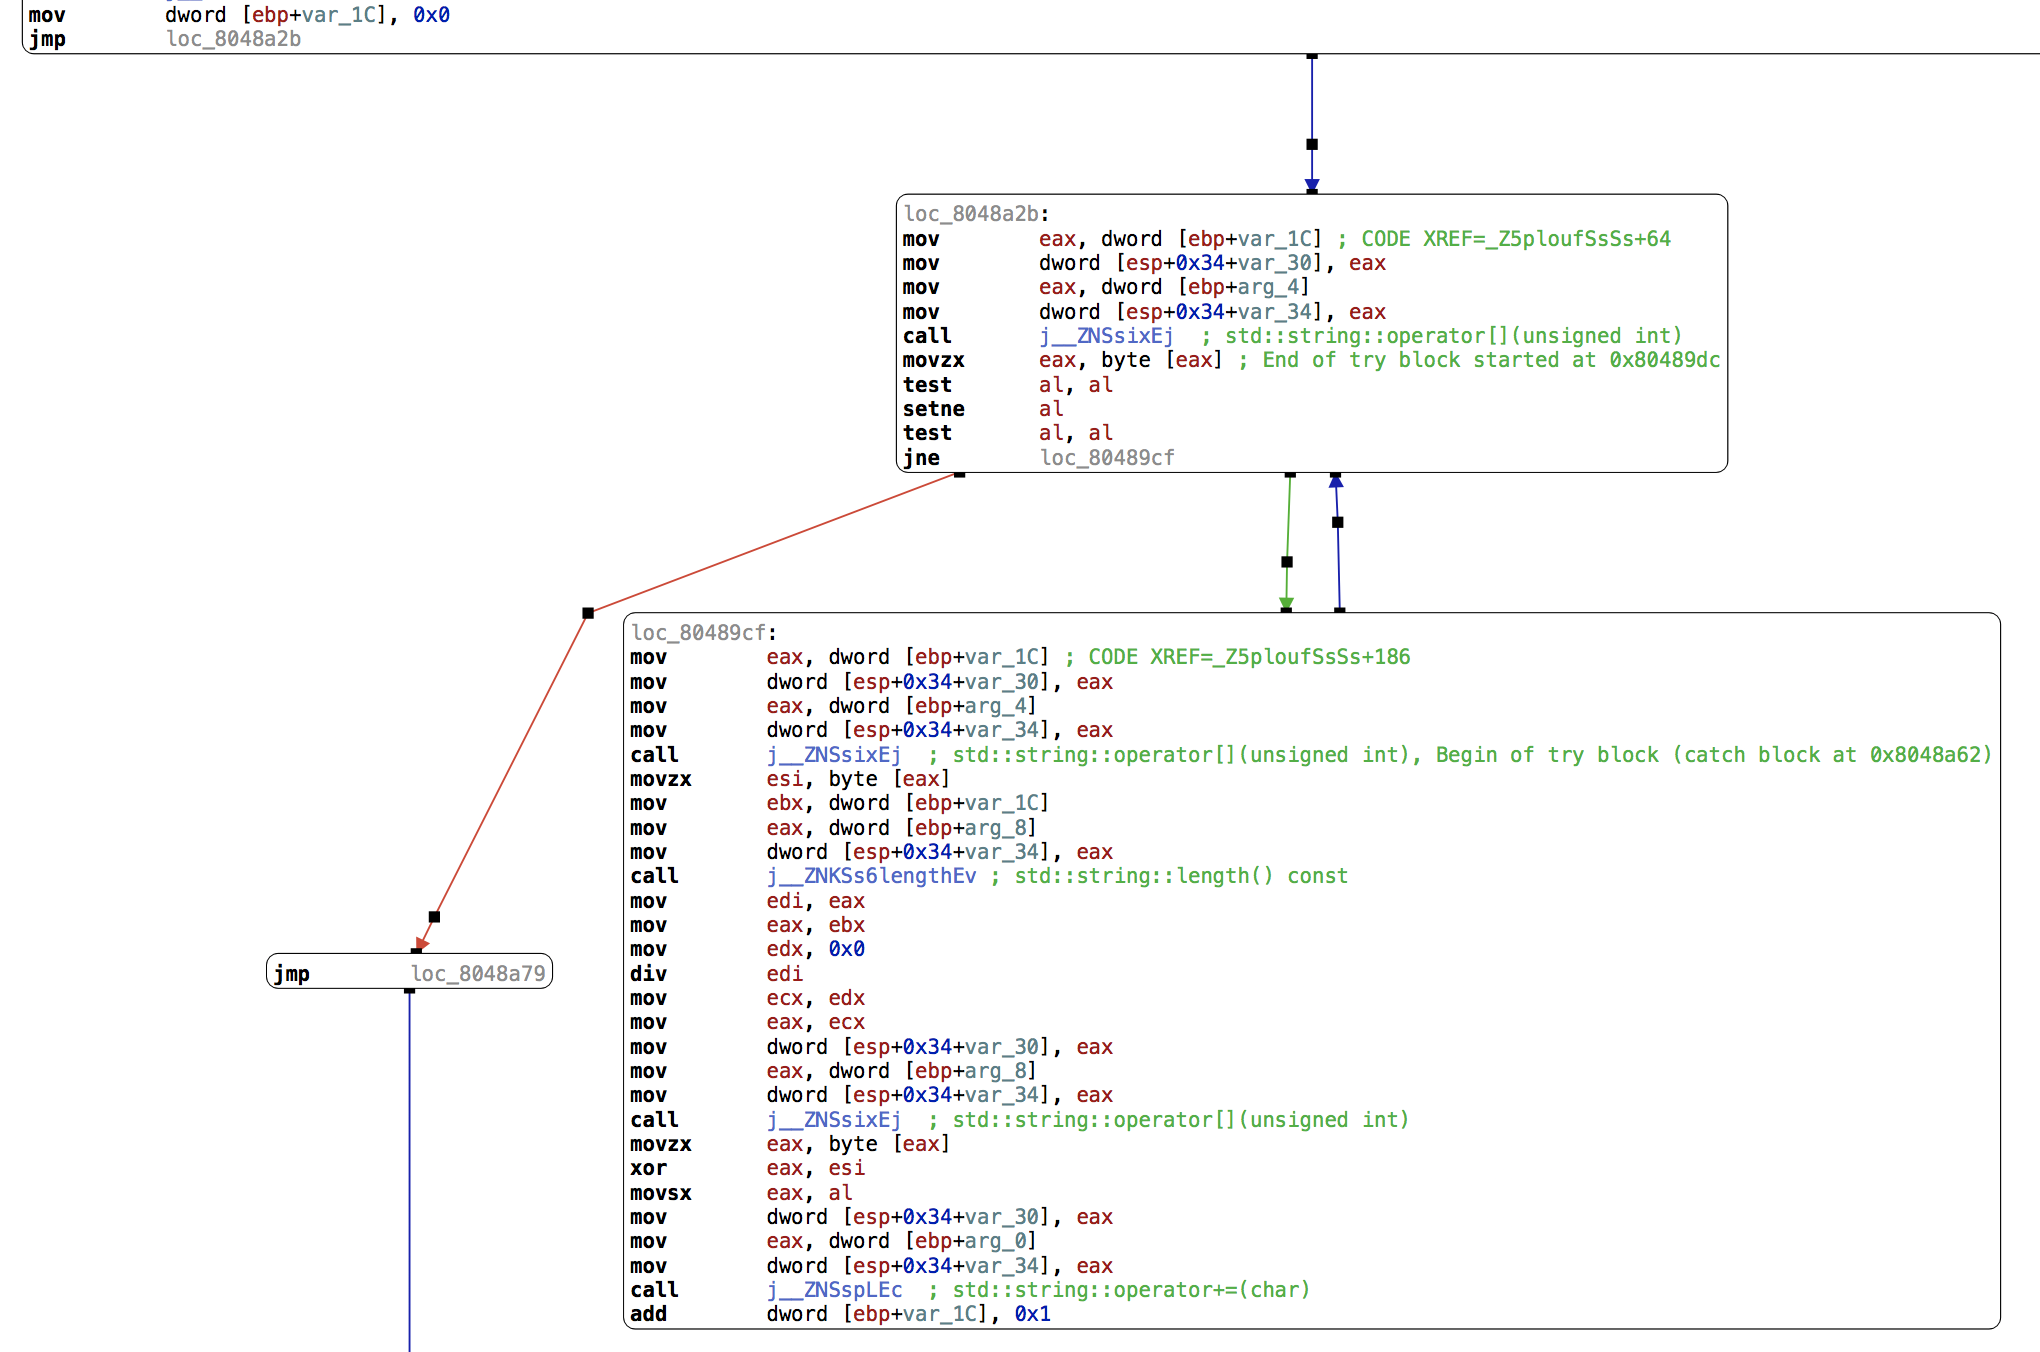Click j__ZNSsixEj call in loc_8048a2b block
The height and width of the screenshot is (1352, 2040).
pos(1105,336)
